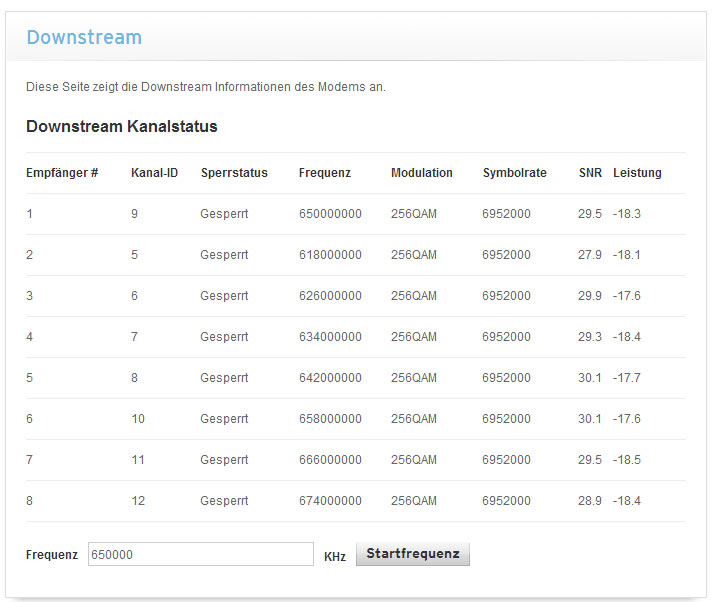Click Gesperrt status in receiver 7 row
The height and width of the screenshot is (602, 715).
[x=224, y=460]
